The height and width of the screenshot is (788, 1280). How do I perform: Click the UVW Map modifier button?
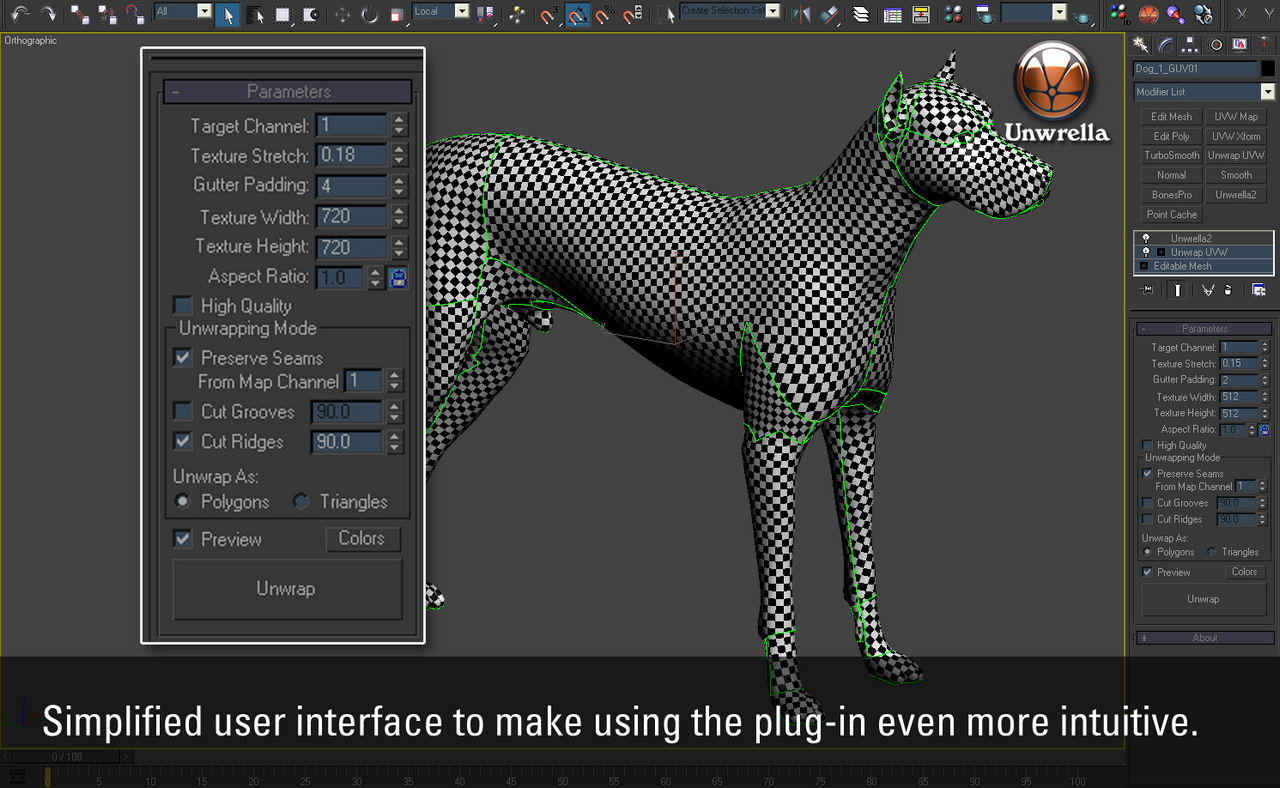1236,117
